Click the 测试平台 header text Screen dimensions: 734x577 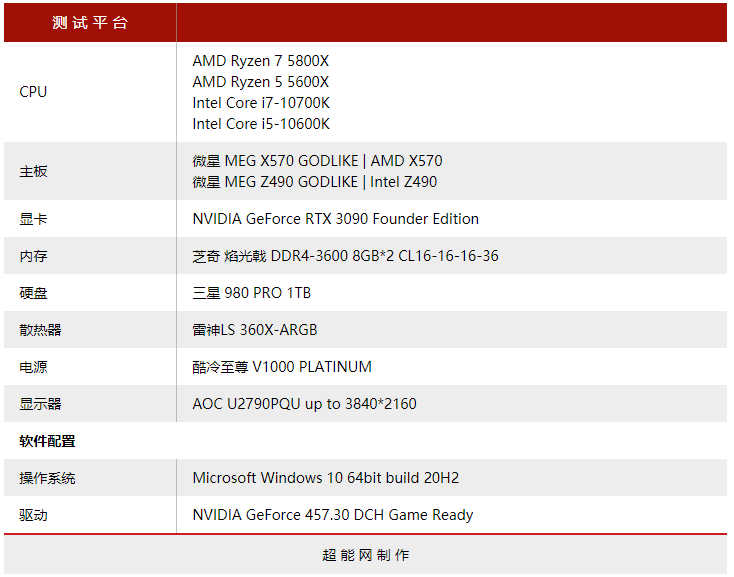pyautogui.click(x=89, y=22)
